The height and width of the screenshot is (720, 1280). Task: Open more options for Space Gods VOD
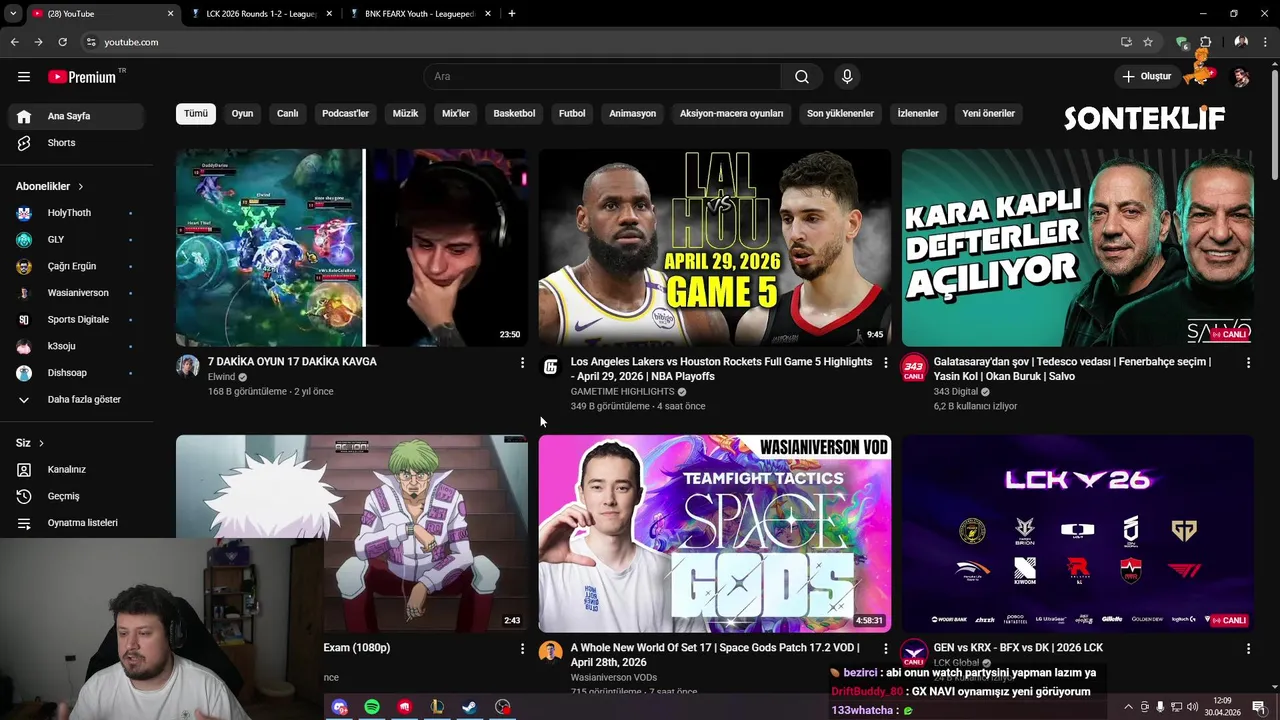point(885,649)
